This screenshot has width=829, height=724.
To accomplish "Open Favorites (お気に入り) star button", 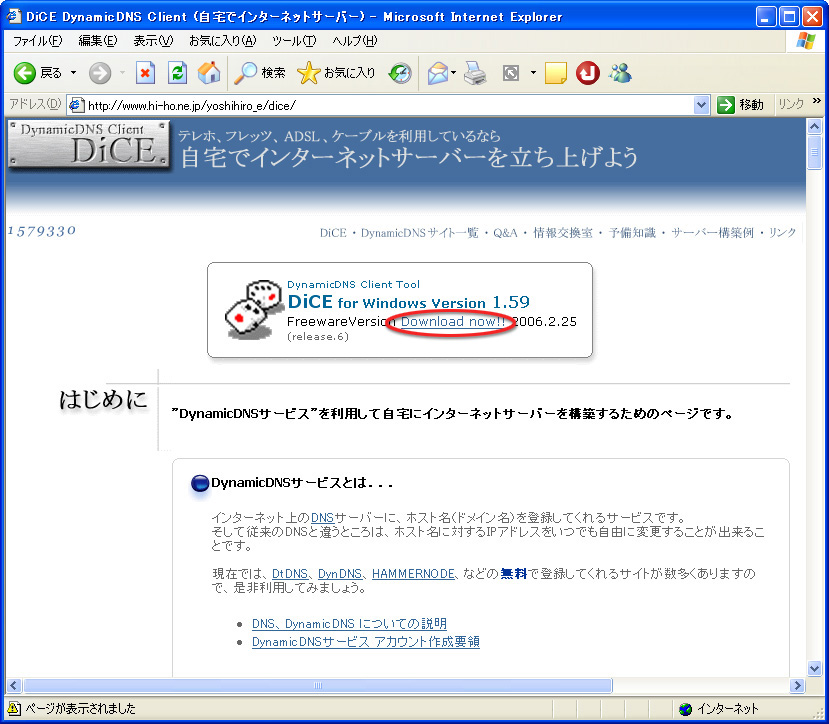I will point(336,73).
